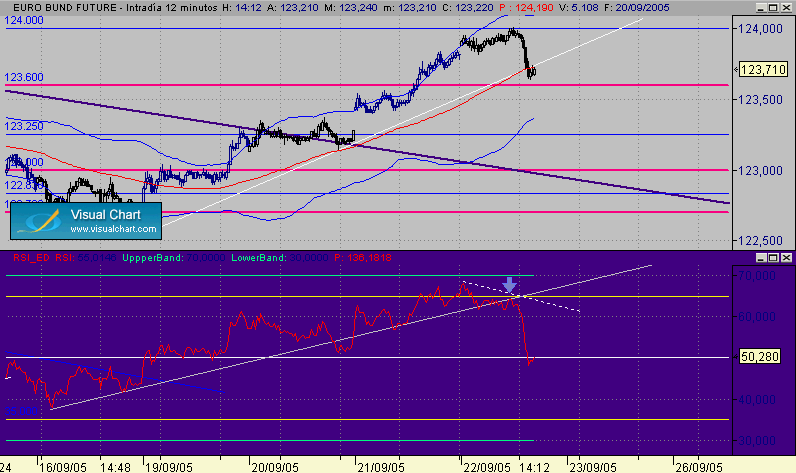Close the RSI_ED indicator panel
Screen dimensions: 796x473
pos(785,258)
